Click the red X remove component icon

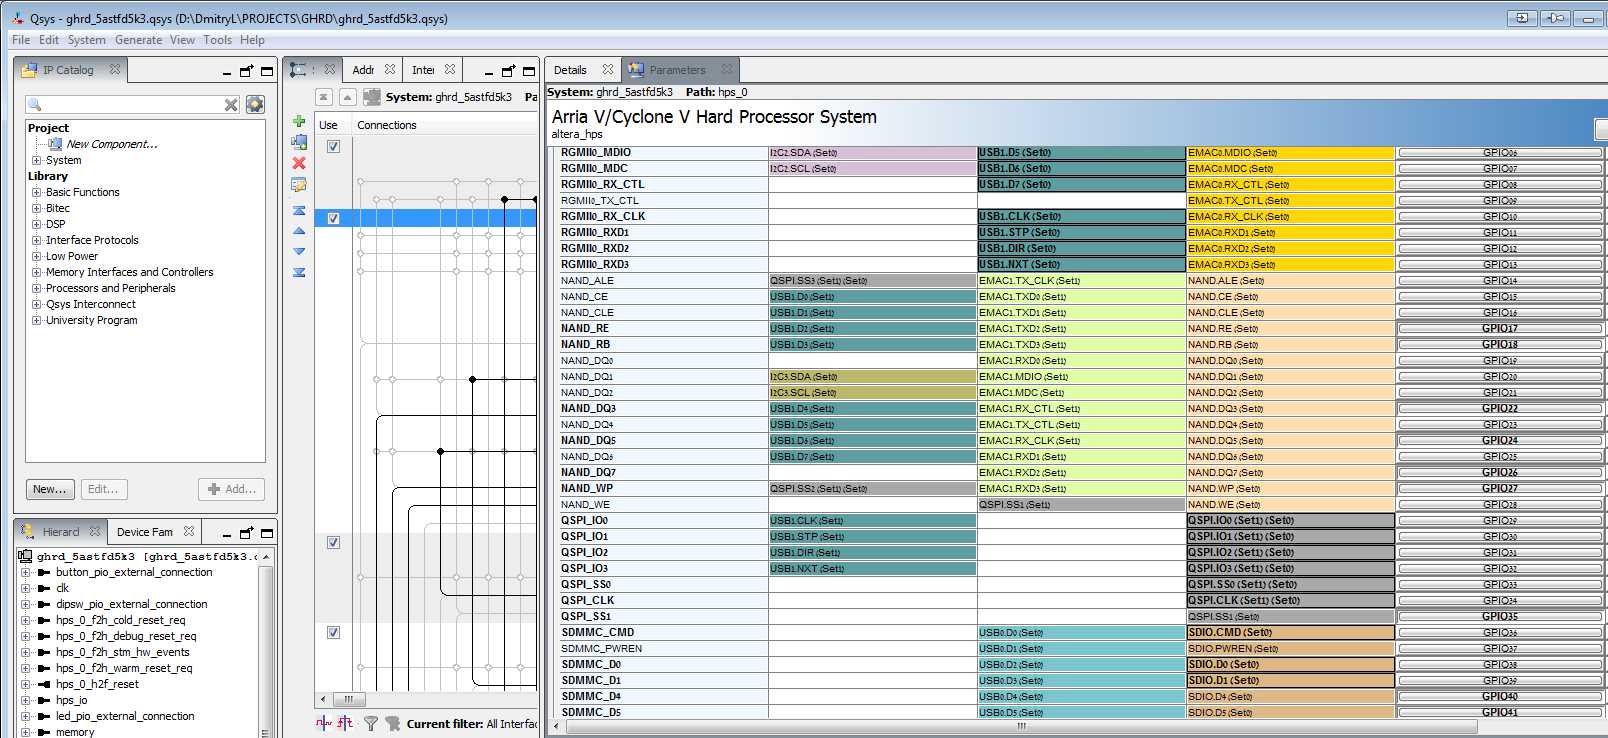pyautogui.click(x=299, y=163)
